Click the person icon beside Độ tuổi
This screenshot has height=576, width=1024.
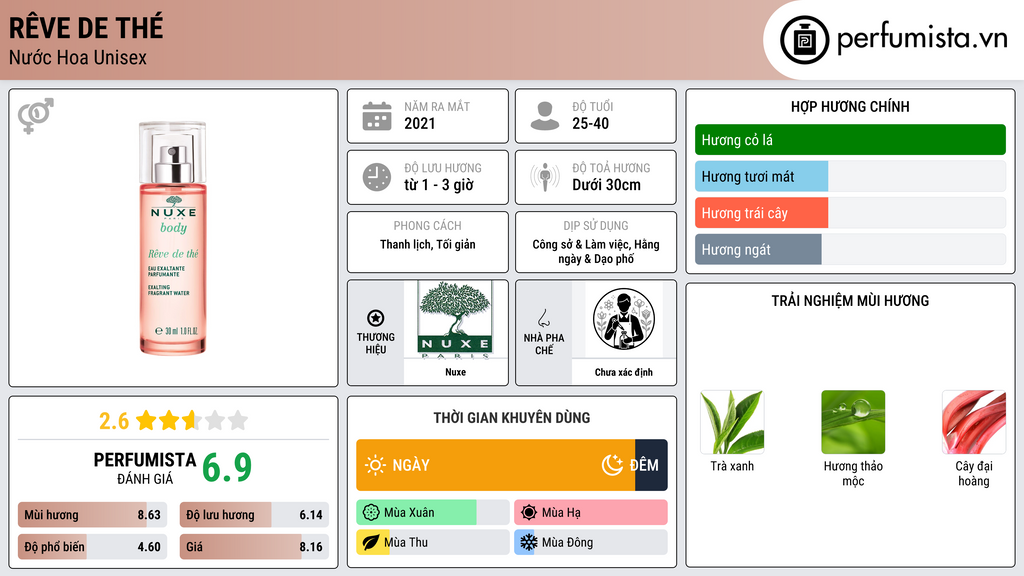click(x=545, y=116)
